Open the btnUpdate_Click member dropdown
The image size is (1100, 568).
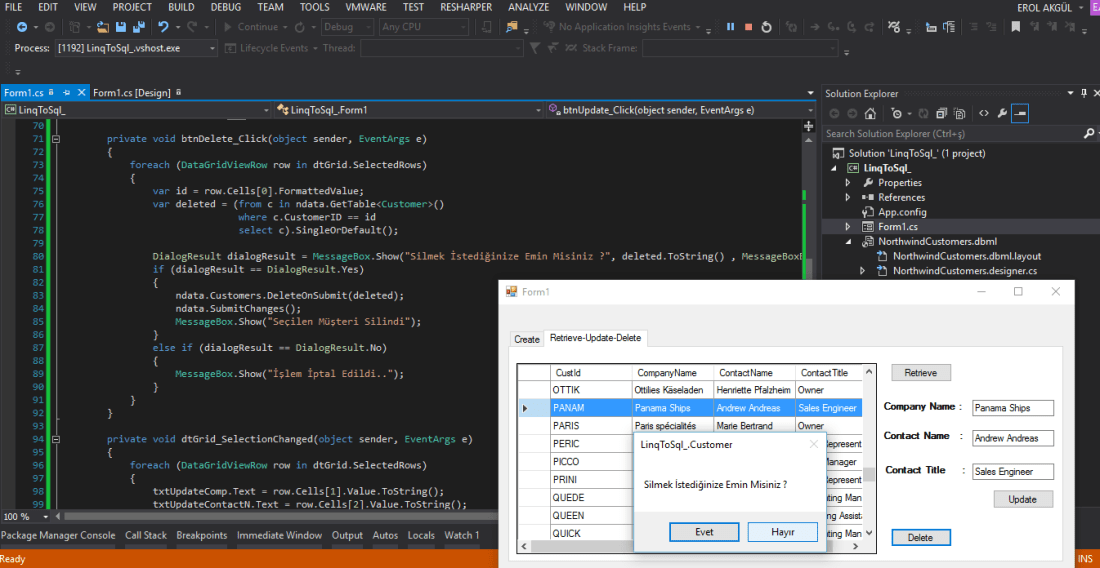pos(810,110)
